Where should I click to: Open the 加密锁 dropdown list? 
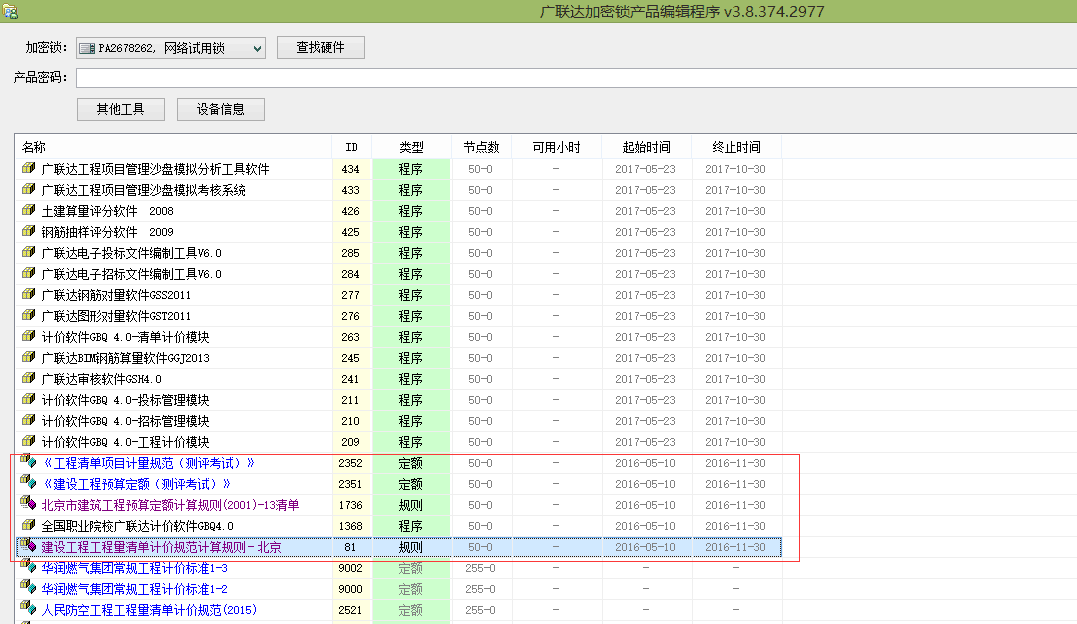point(257,48)
